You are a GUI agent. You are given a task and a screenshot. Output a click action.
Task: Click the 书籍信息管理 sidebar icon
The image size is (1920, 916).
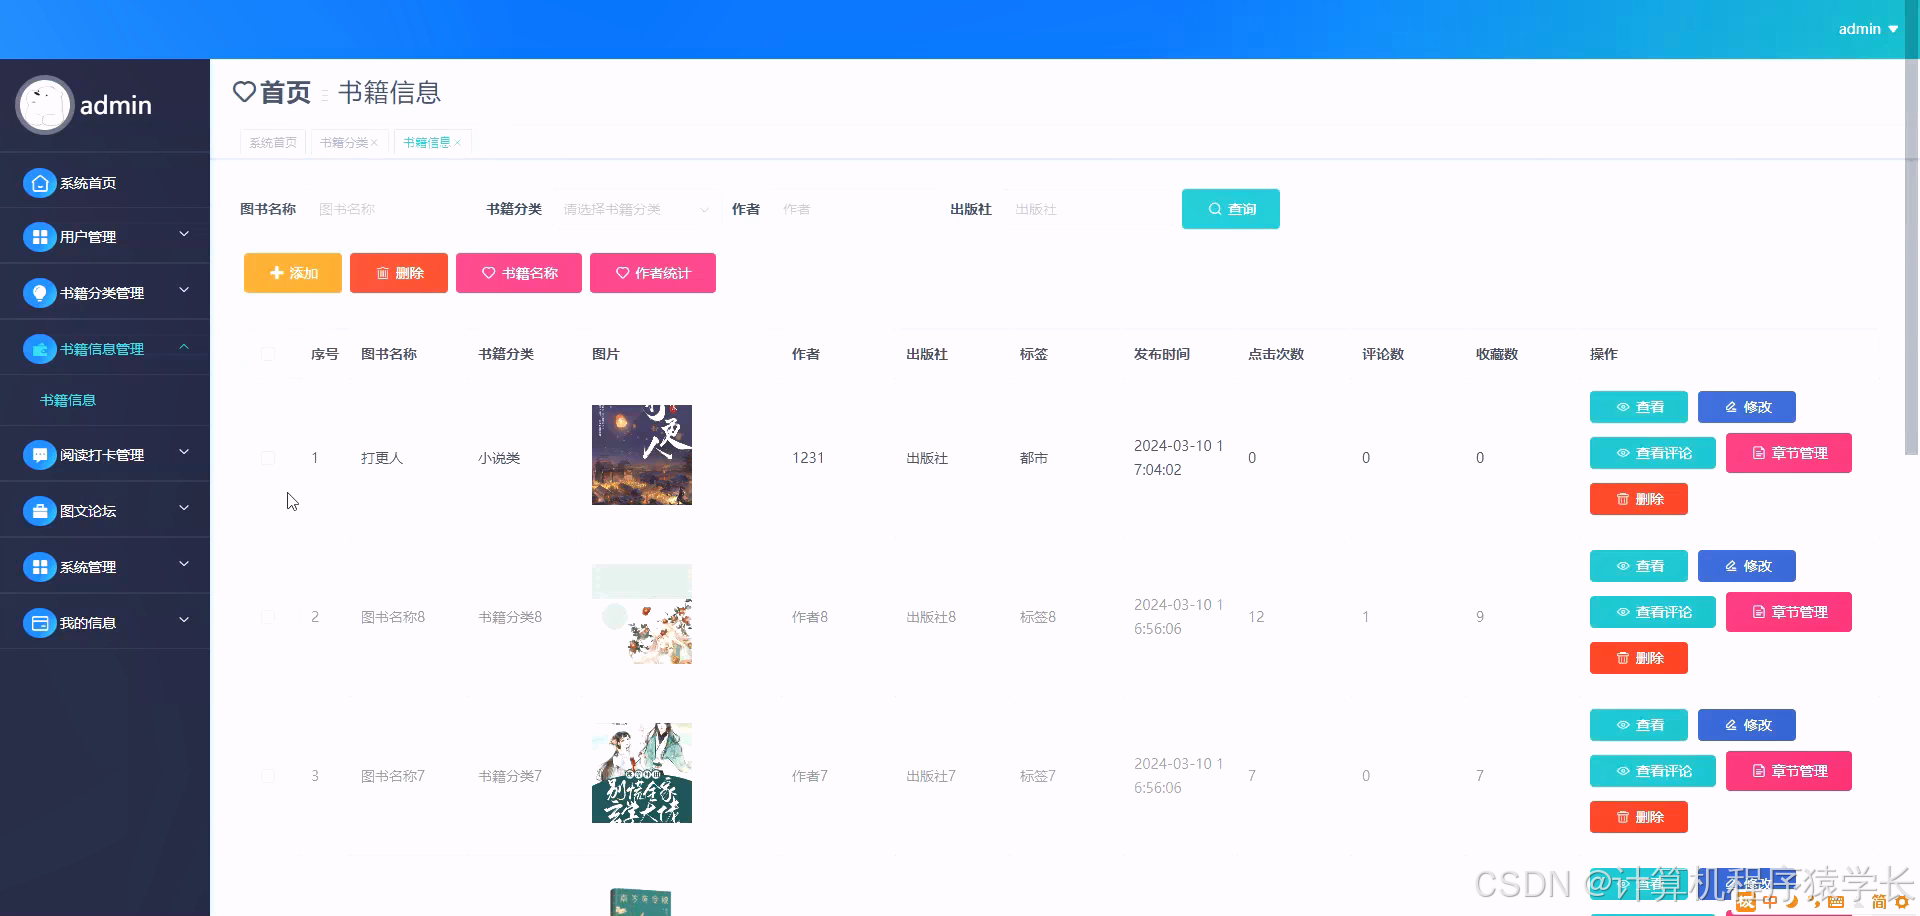coord(39,349)
